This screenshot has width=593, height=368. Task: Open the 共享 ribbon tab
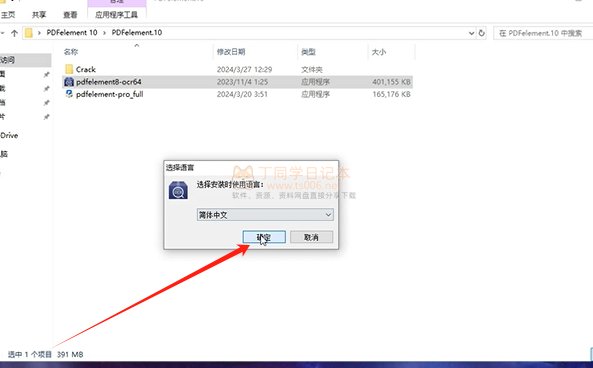point(39,15)
